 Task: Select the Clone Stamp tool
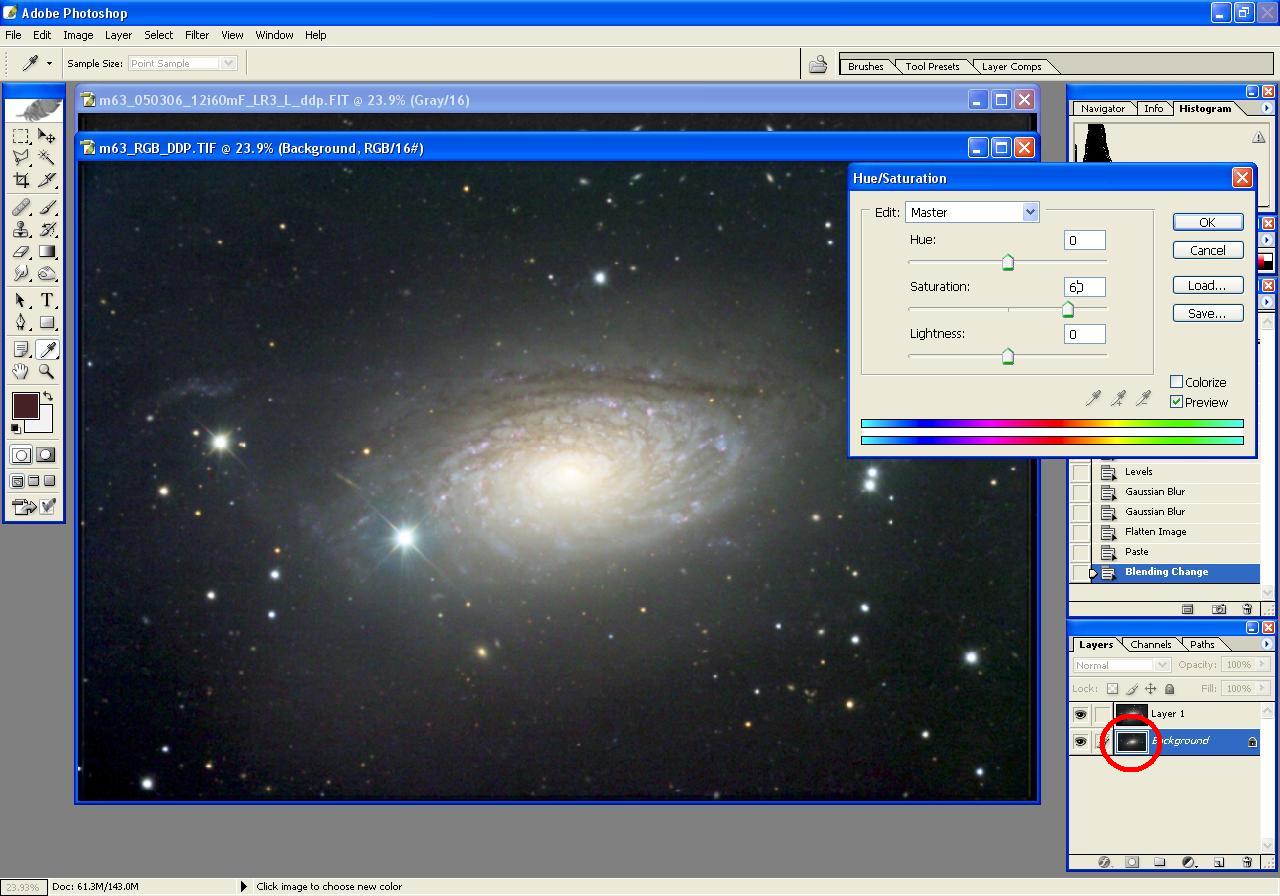pos(21,229)
